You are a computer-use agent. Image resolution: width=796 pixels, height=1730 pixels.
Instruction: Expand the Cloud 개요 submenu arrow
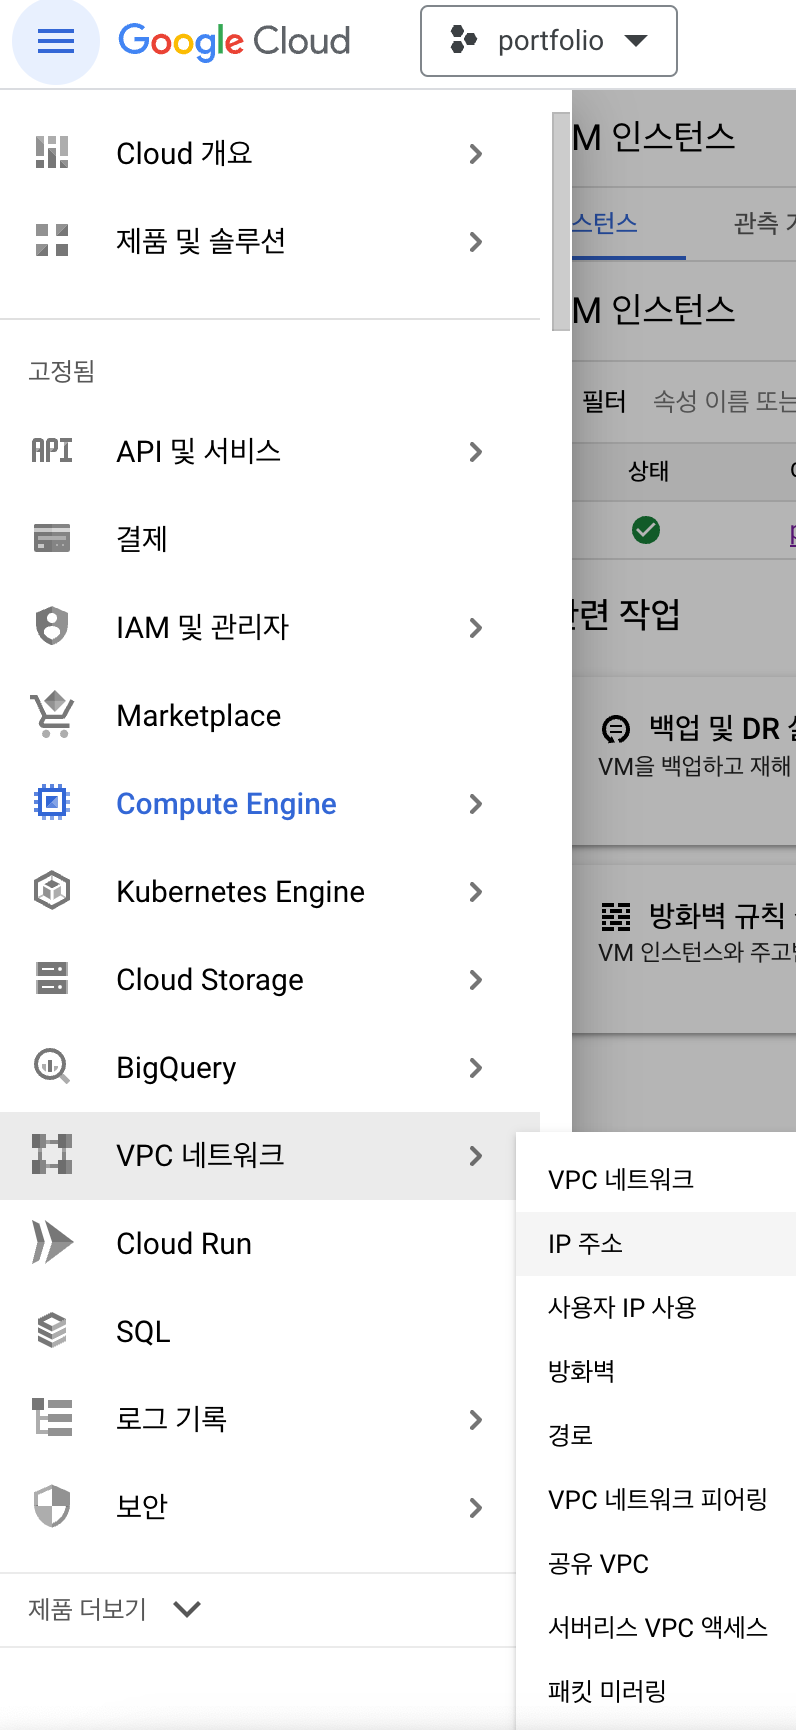pyautogui.click(x=476, y=154)
